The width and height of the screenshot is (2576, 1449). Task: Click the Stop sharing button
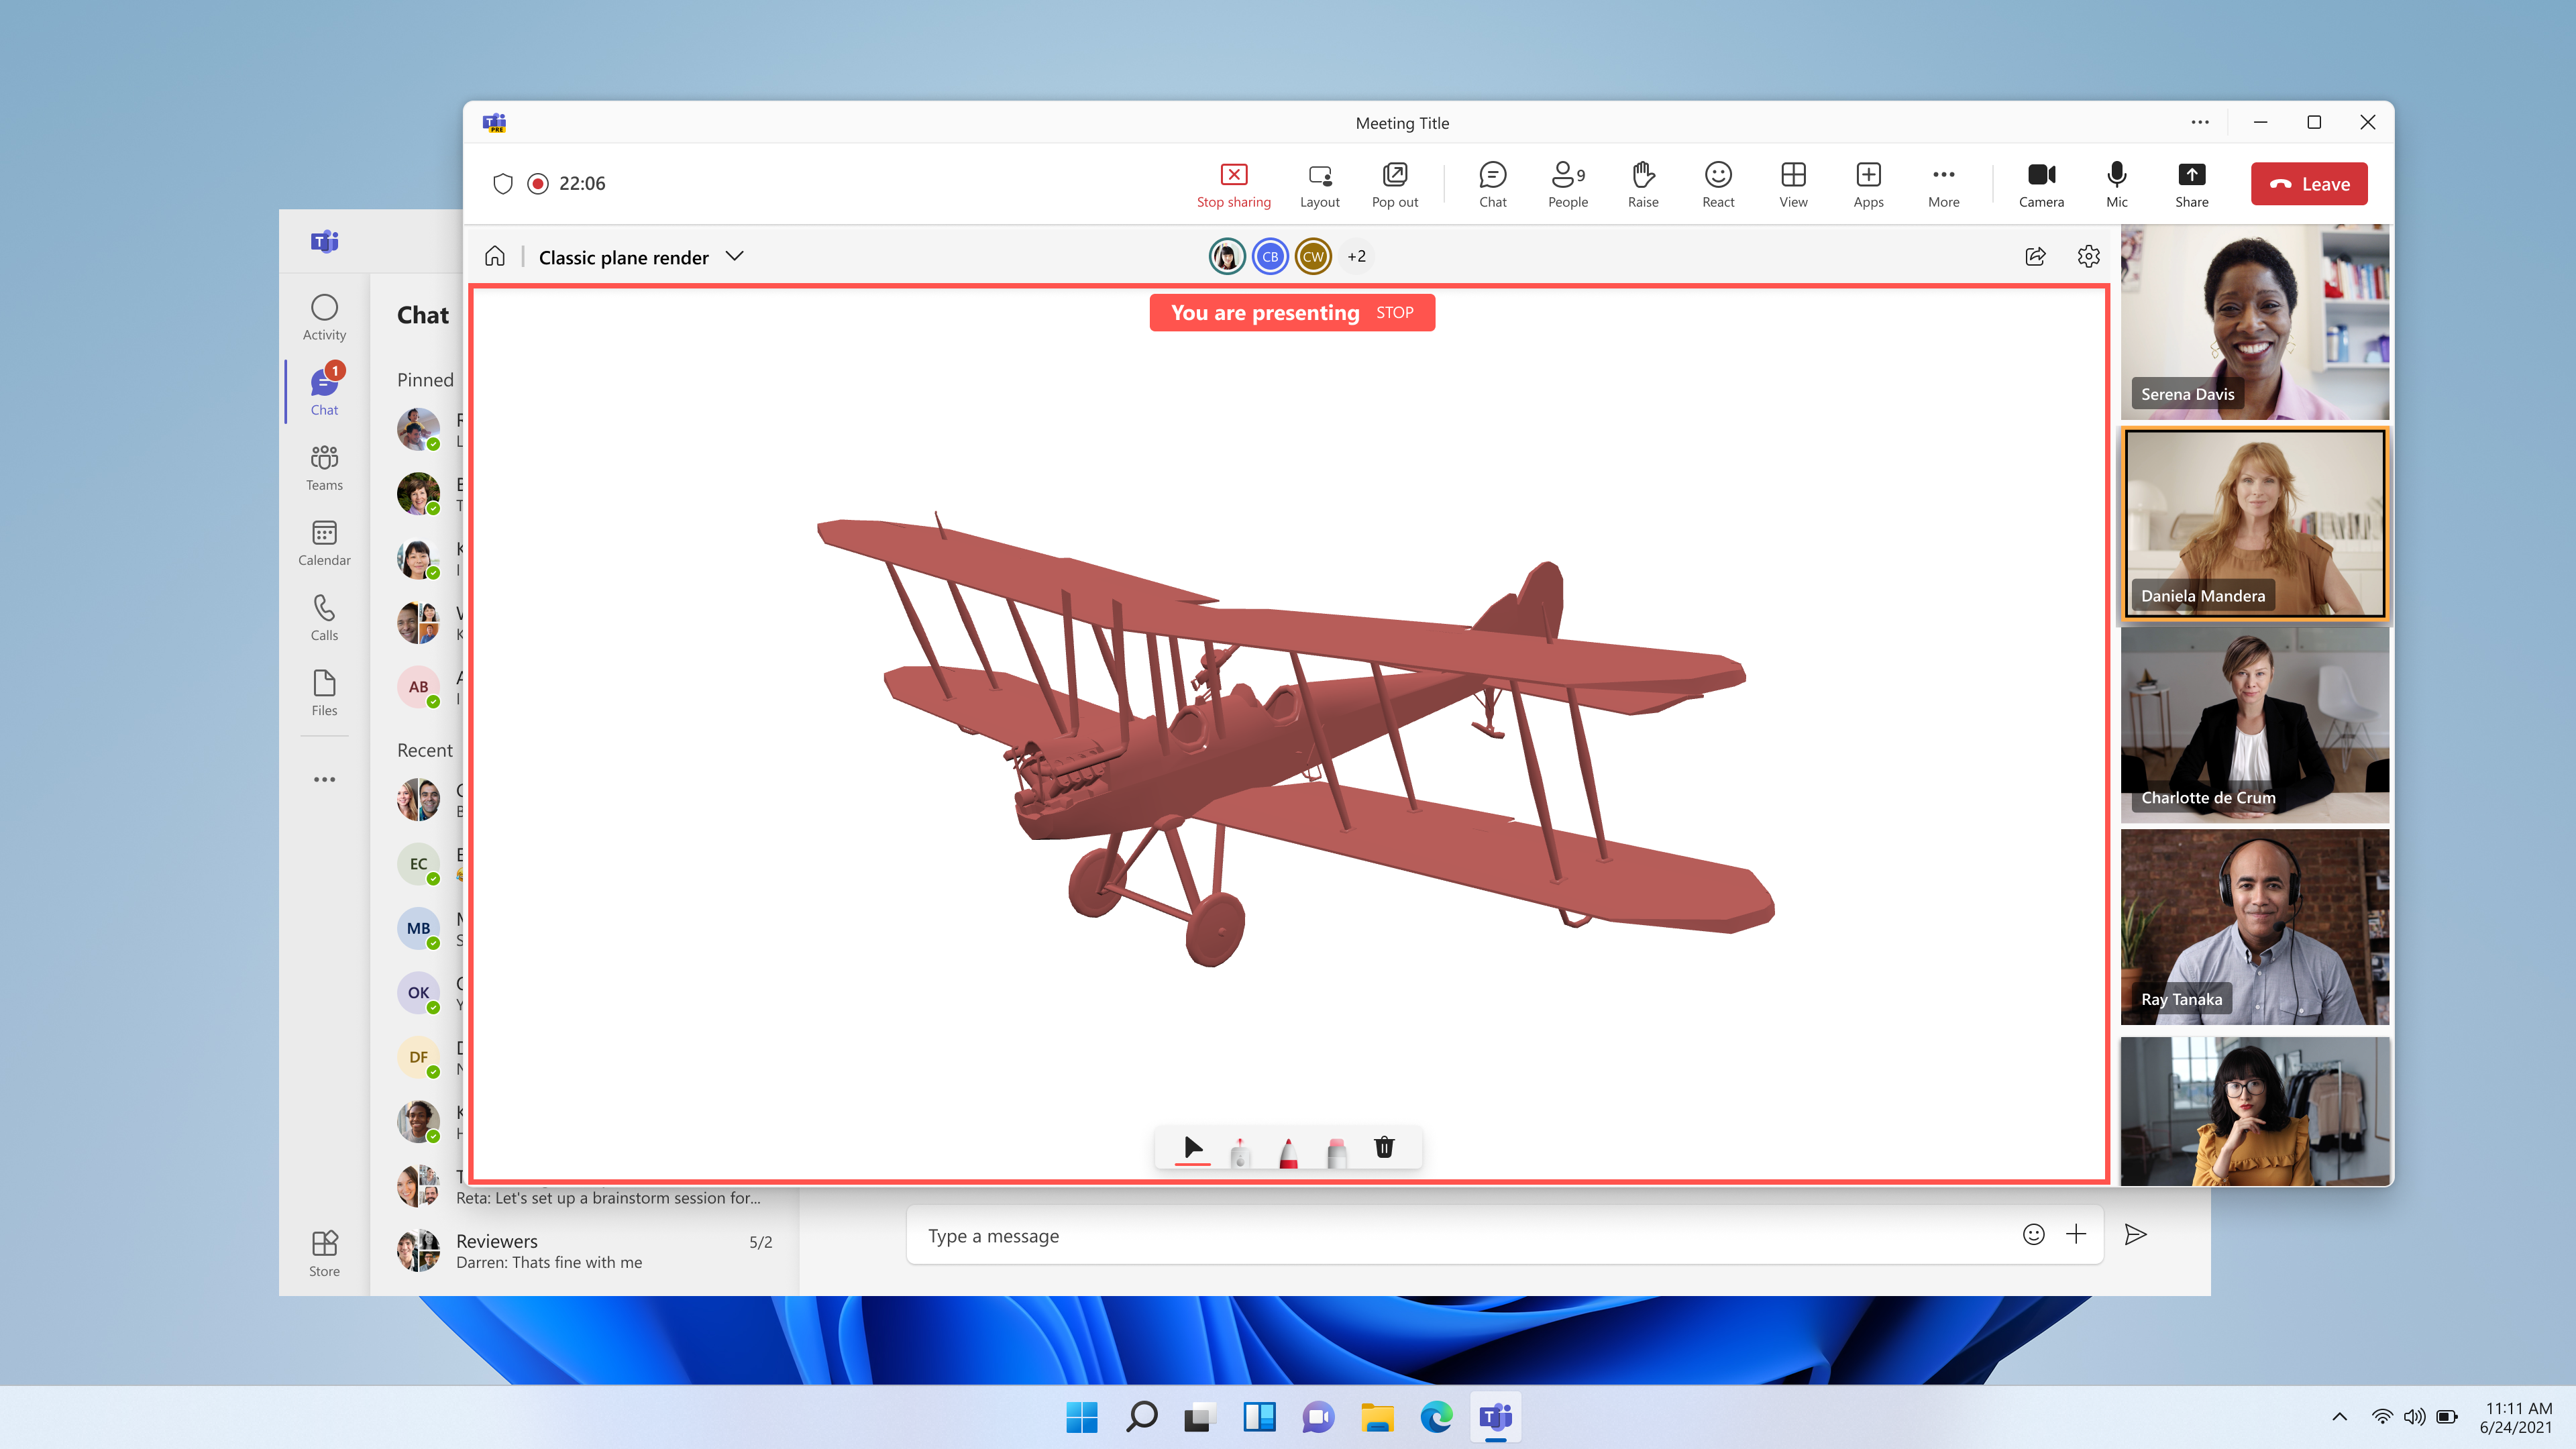[x=1233, y=184]
